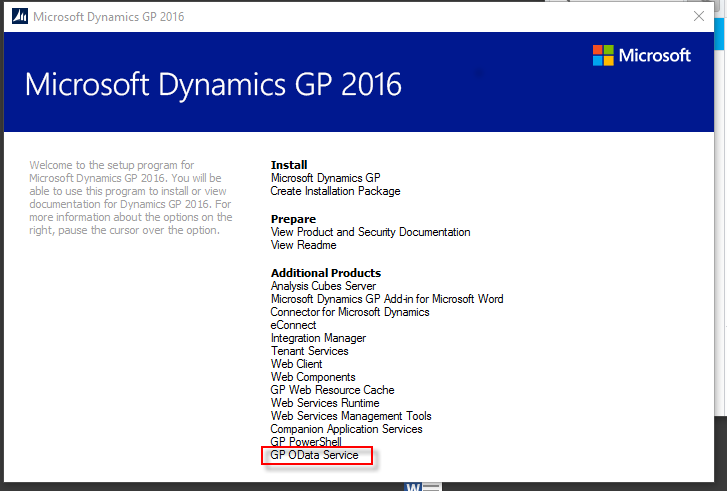Screen dimensions: 727x491
Task: Select Microsoft Dynamics GP Add-in for Microsoft Word
Action: [x=387, y=299]
